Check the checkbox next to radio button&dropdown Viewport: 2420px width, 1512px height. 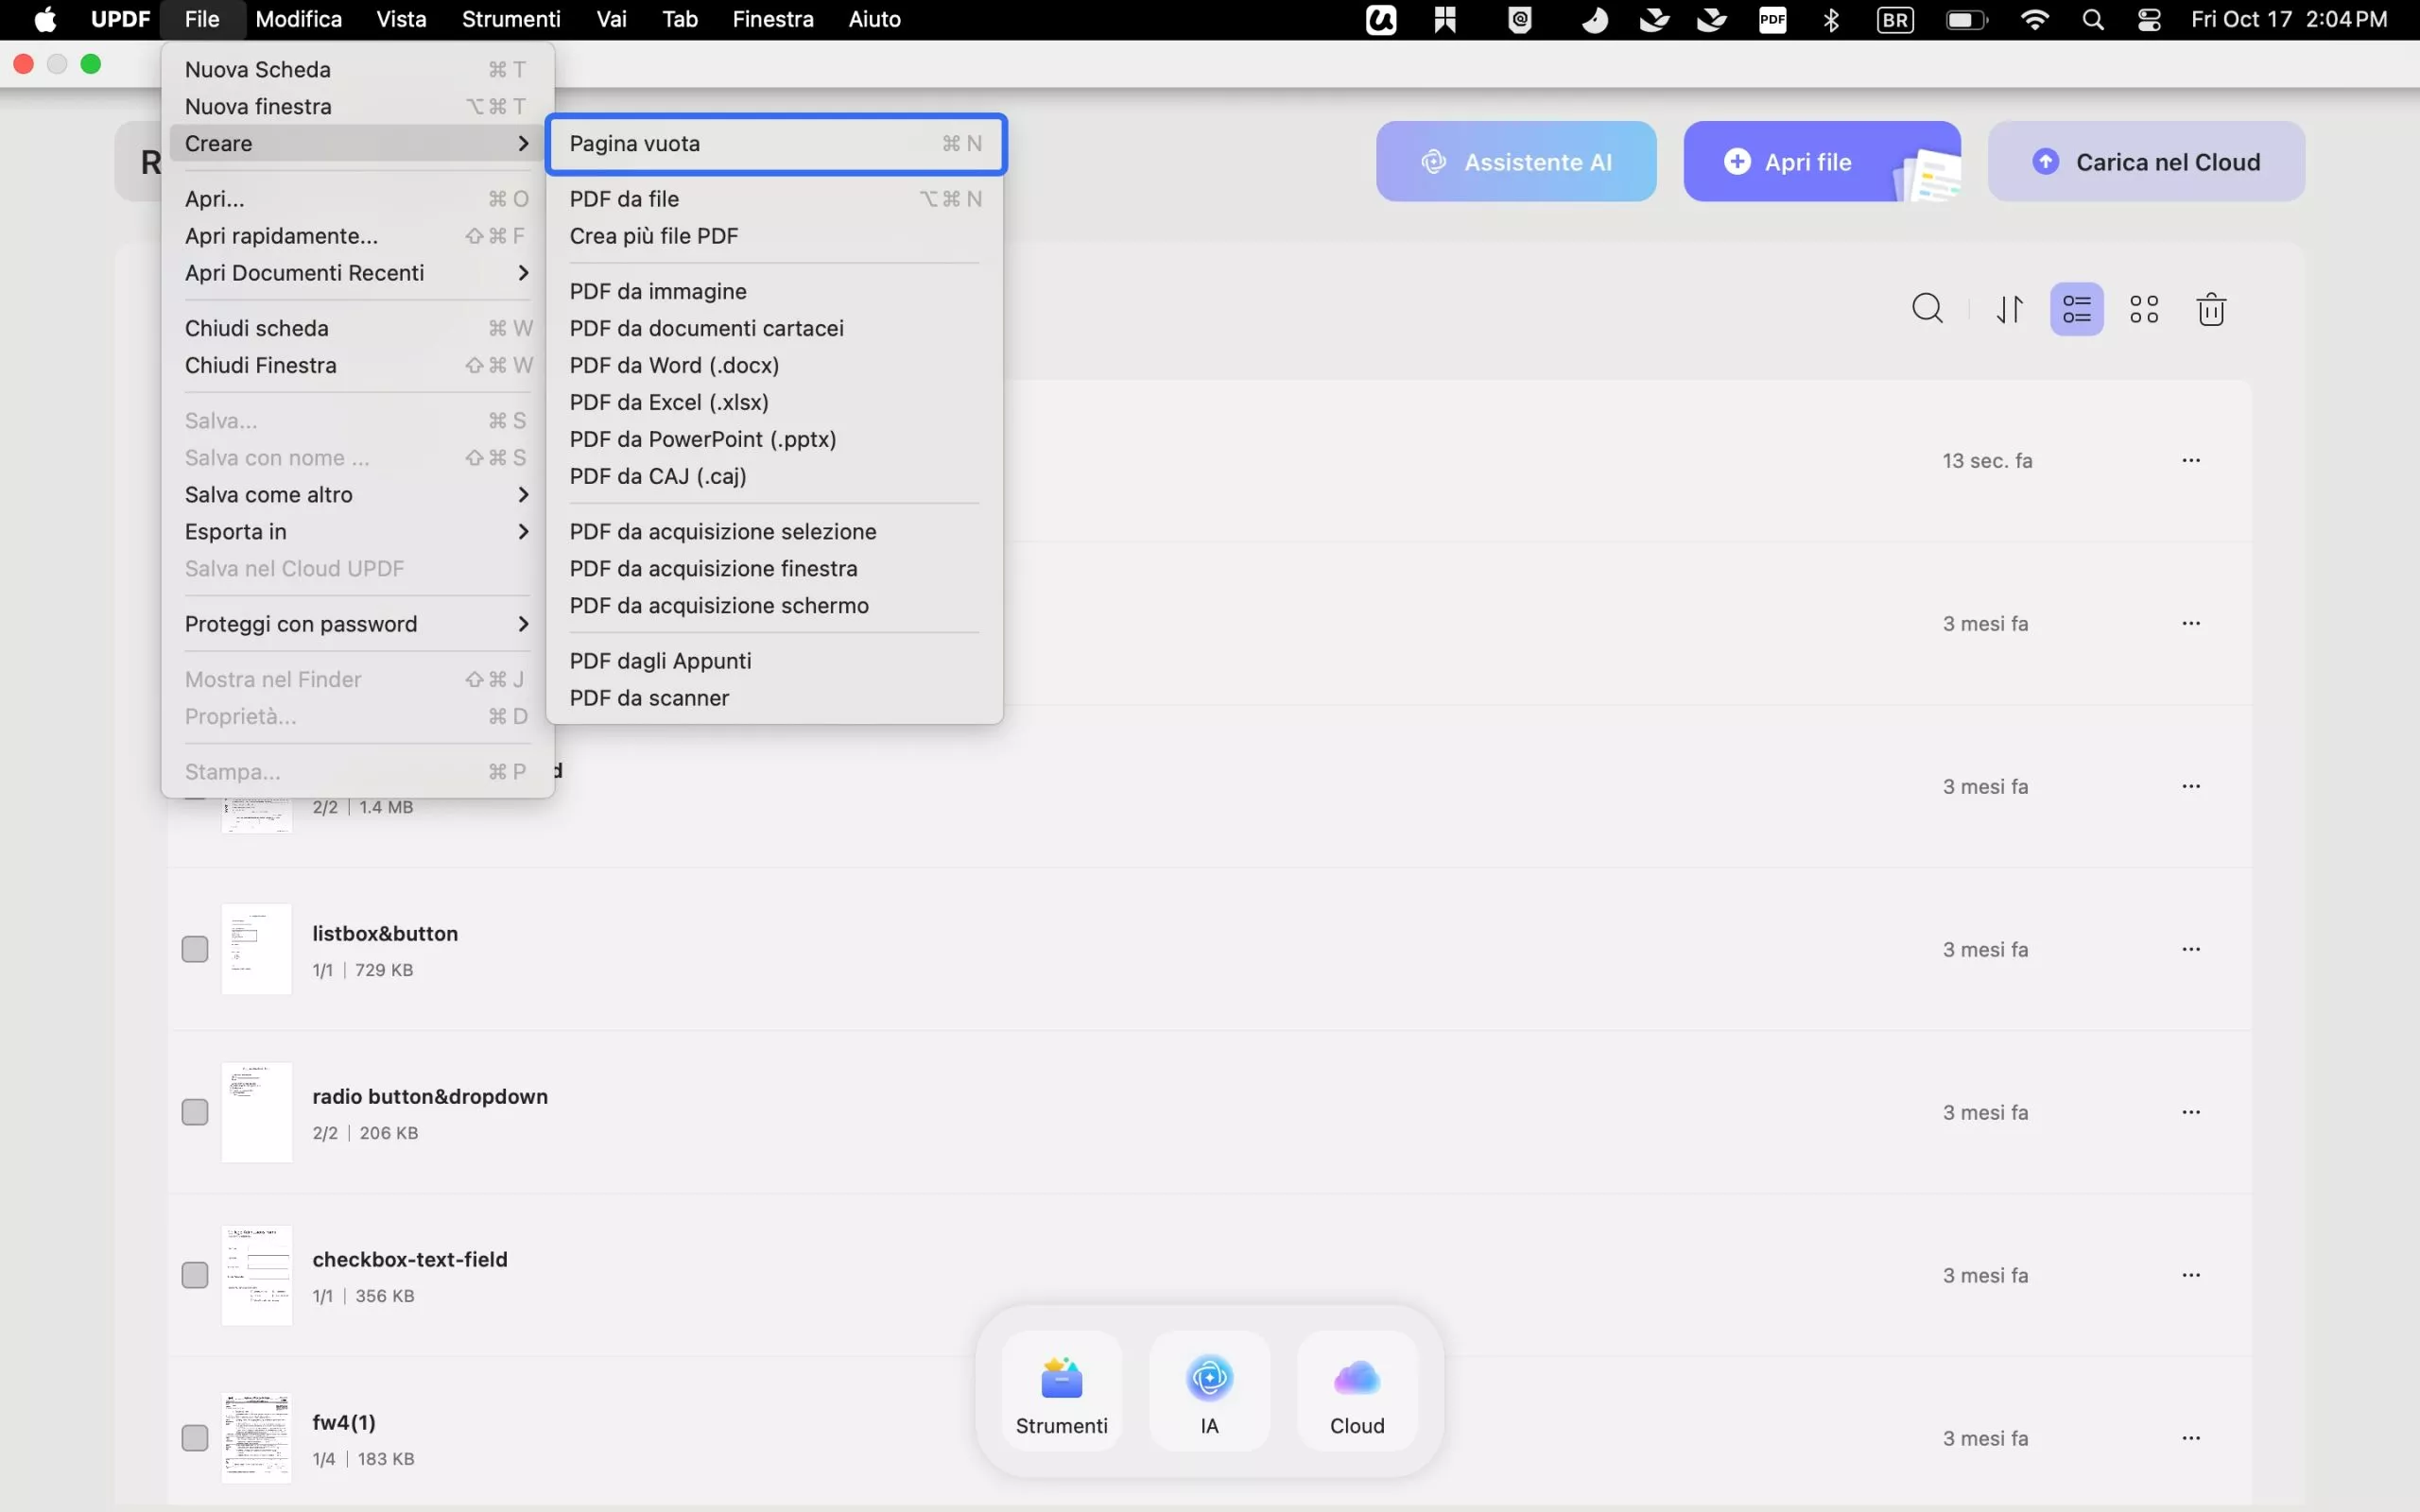(195, 1111)
